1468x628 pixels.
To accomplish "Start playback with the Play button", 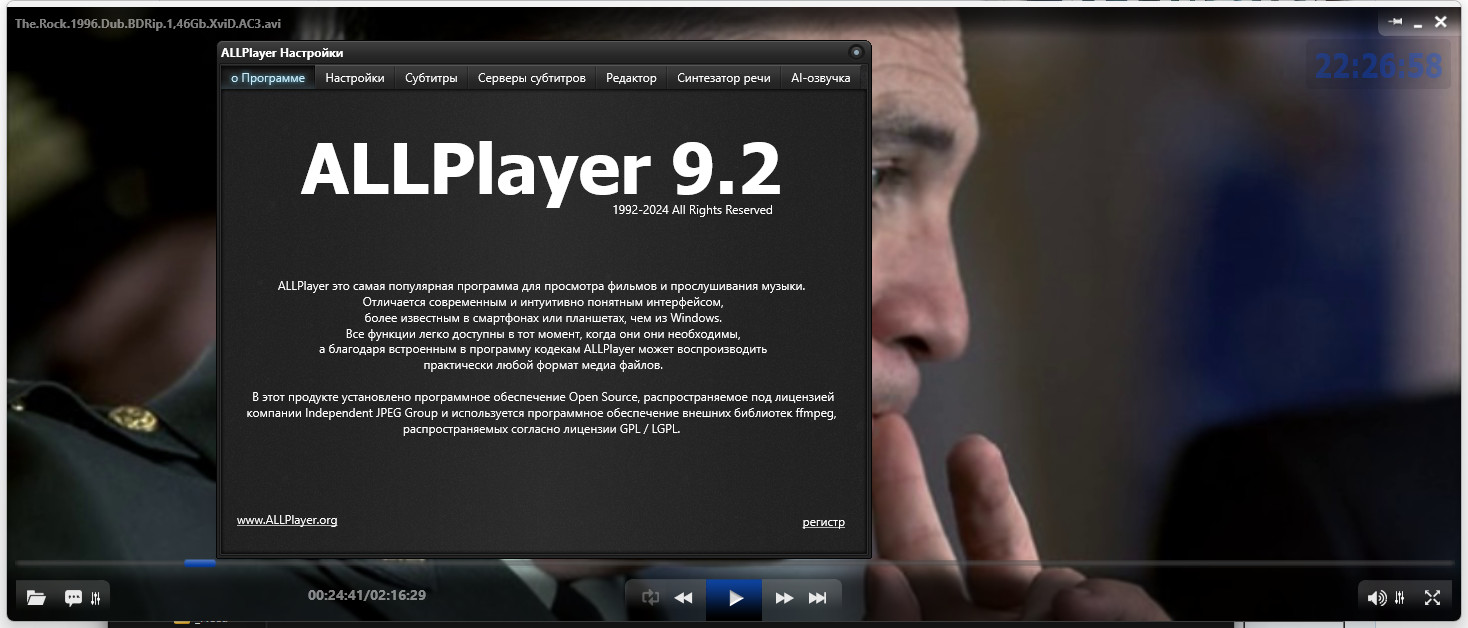I will [735, 598].
